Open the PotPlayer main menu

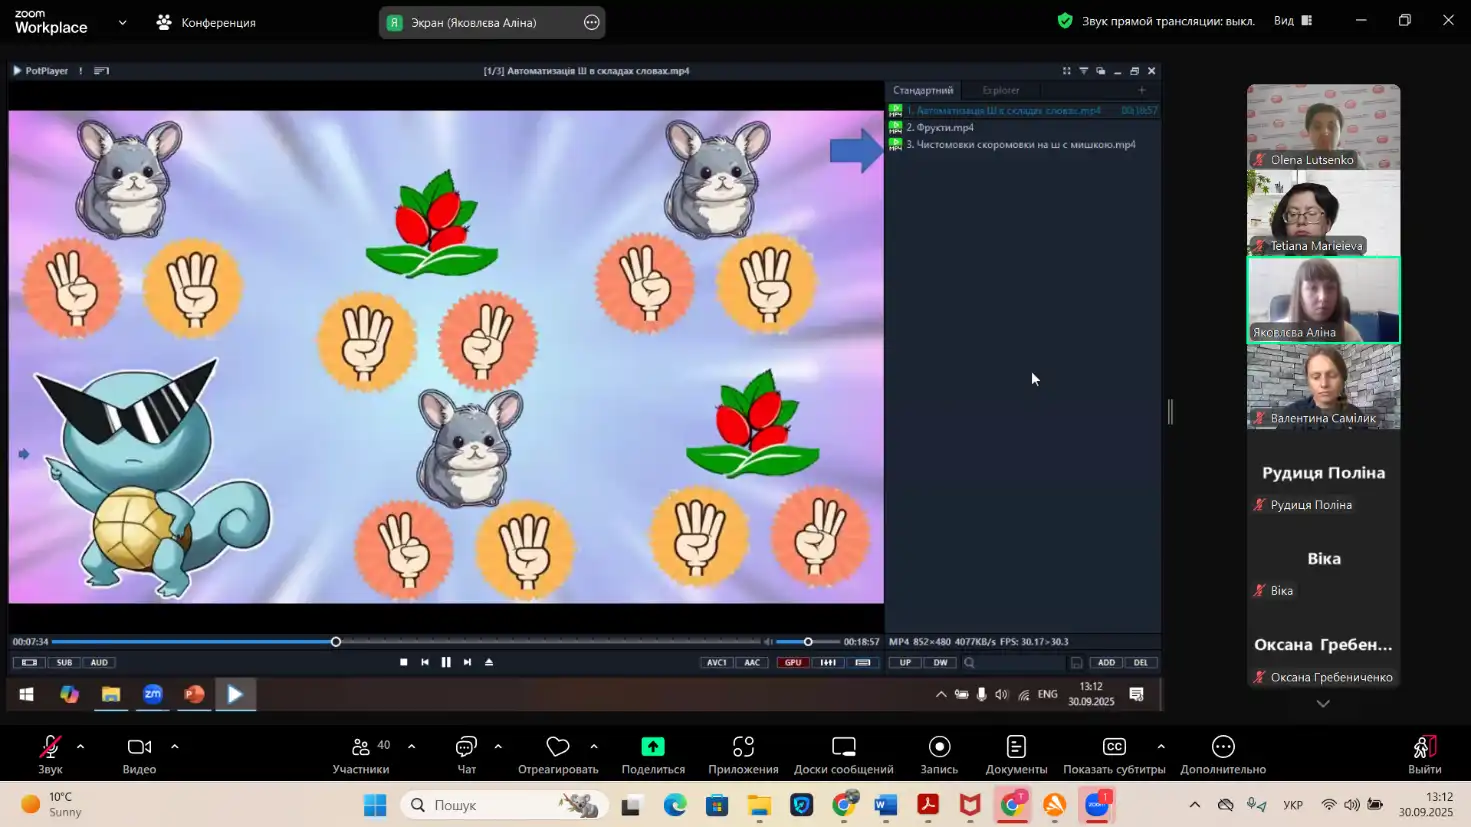click(x=40, y=71)
